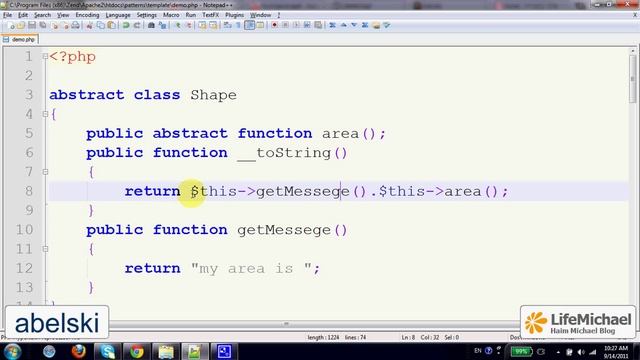Open the Window menu
The image size is (640, 360).
coord(260,15)
